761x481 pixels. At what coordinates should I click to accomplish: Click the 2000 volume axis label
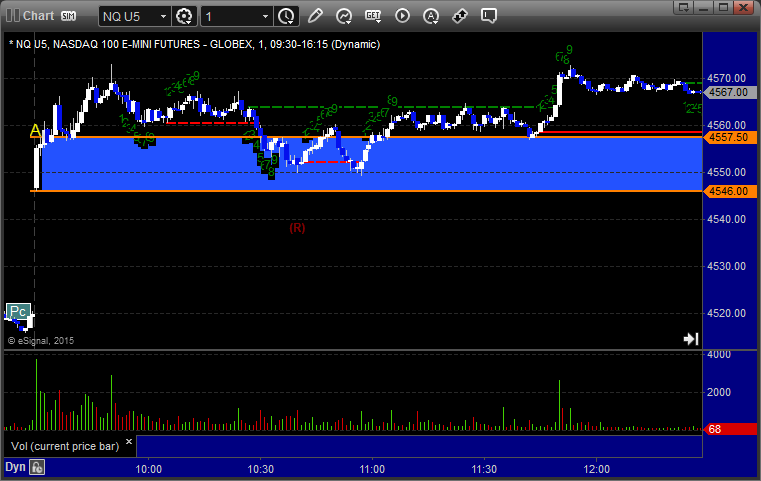pos(719,392)
